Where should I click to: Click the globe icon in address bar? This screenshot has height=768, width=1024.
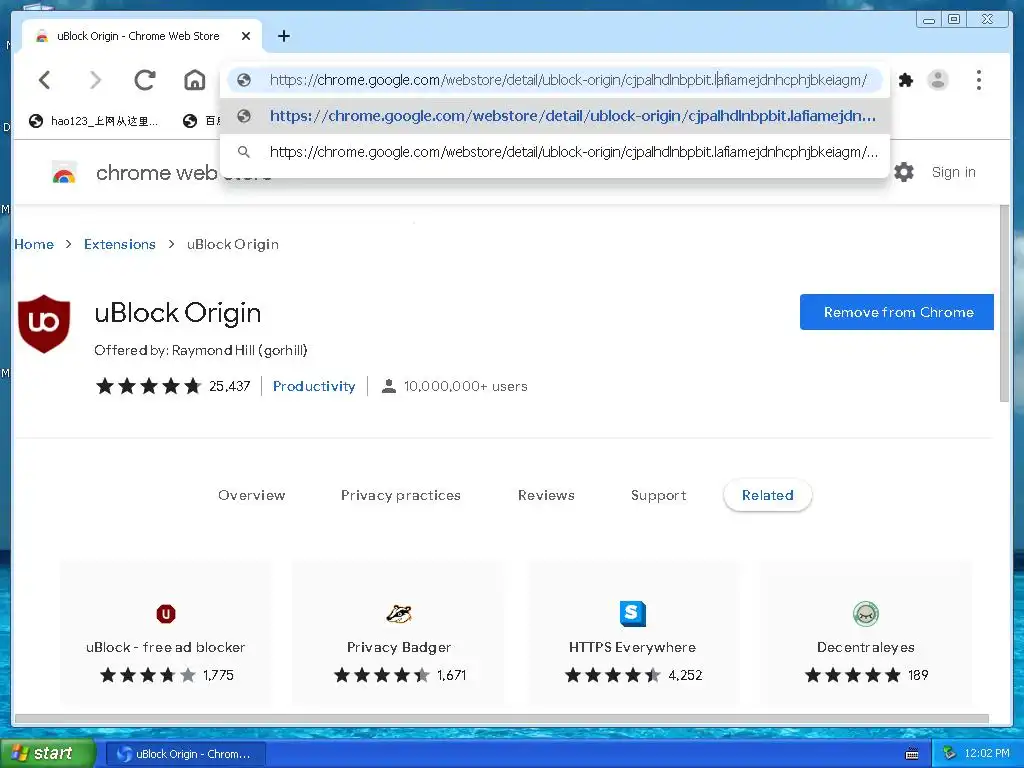(244, 80)
